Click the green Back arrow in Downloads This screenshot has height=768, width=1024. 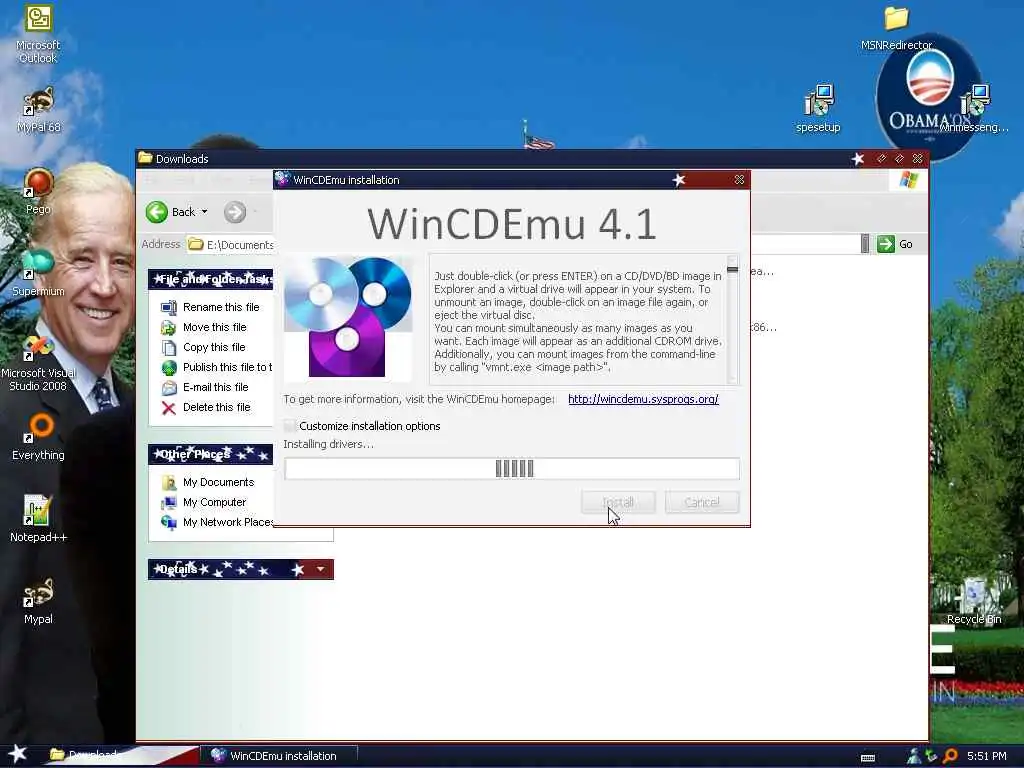[x=157, y=212]
